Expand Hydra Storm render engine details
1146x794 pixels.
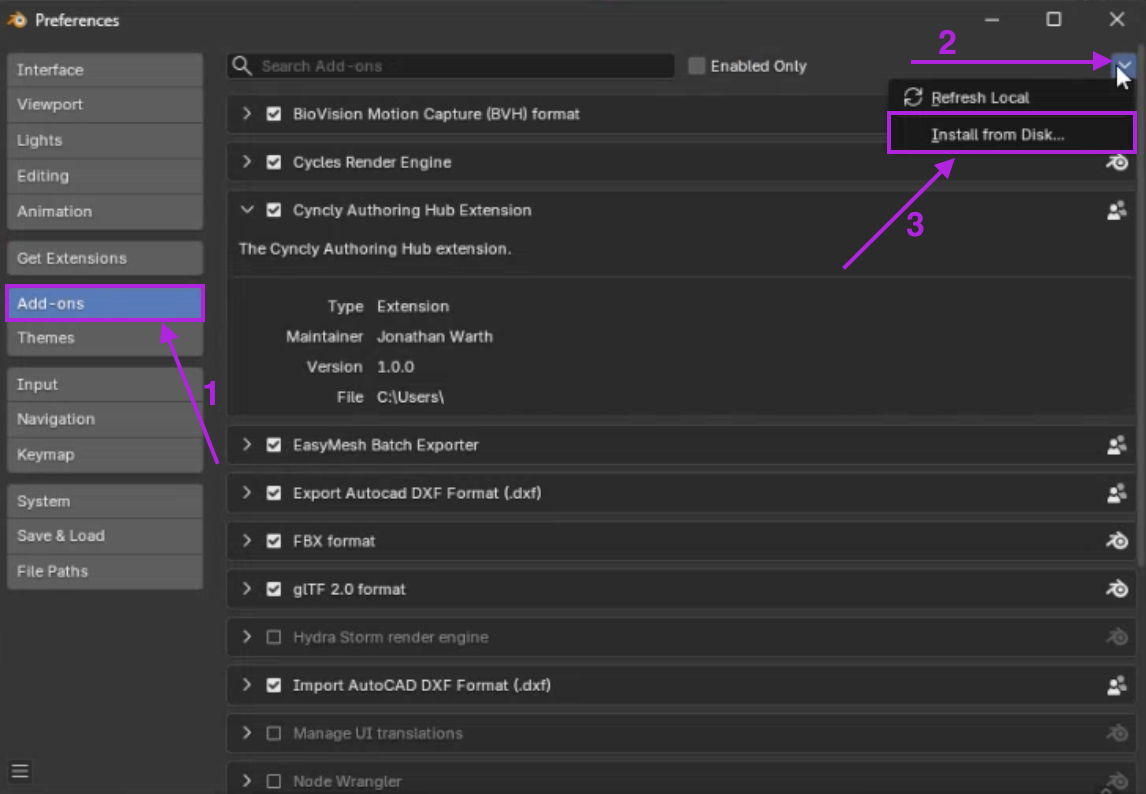click(x=247, y=638)
